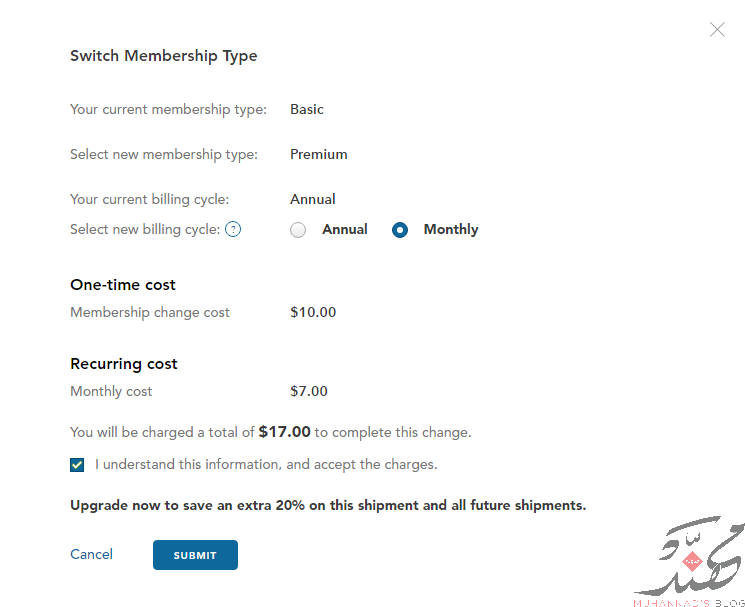Submit the membership change
The height and width of the screenshot is (607, 745).
tap(195, 555)
